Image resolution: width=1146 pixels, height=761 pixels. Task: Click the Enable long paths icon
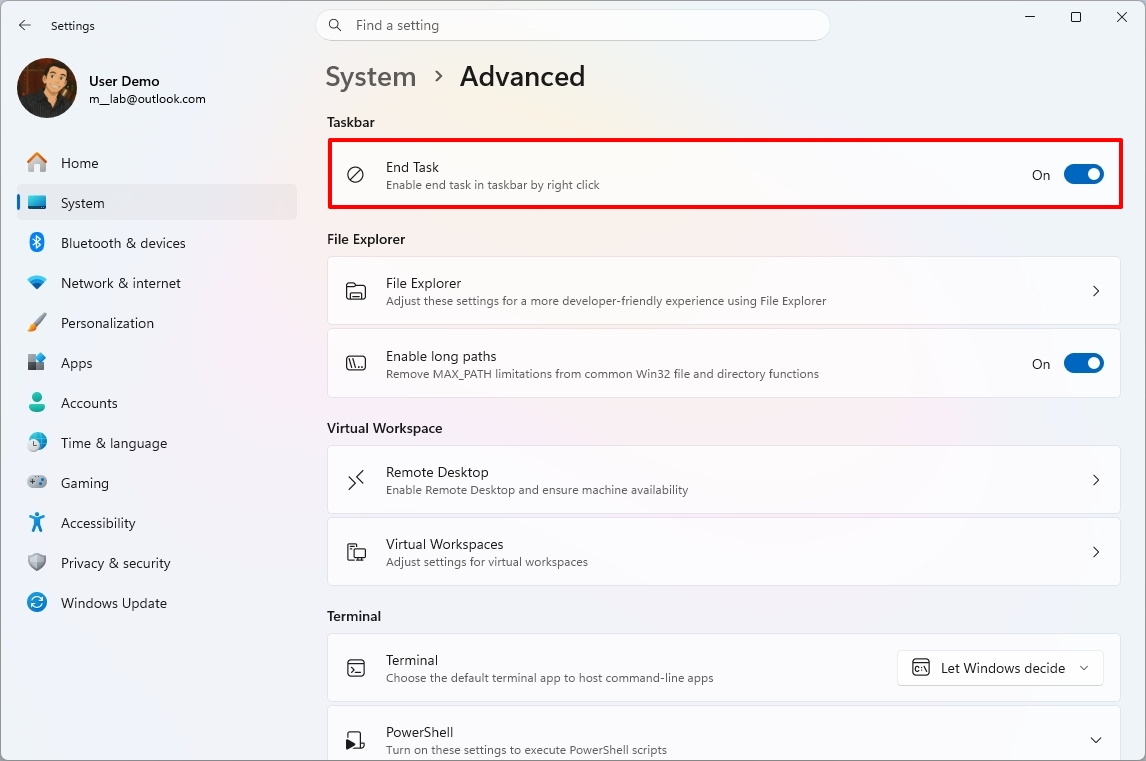click(x=356, y=363)
